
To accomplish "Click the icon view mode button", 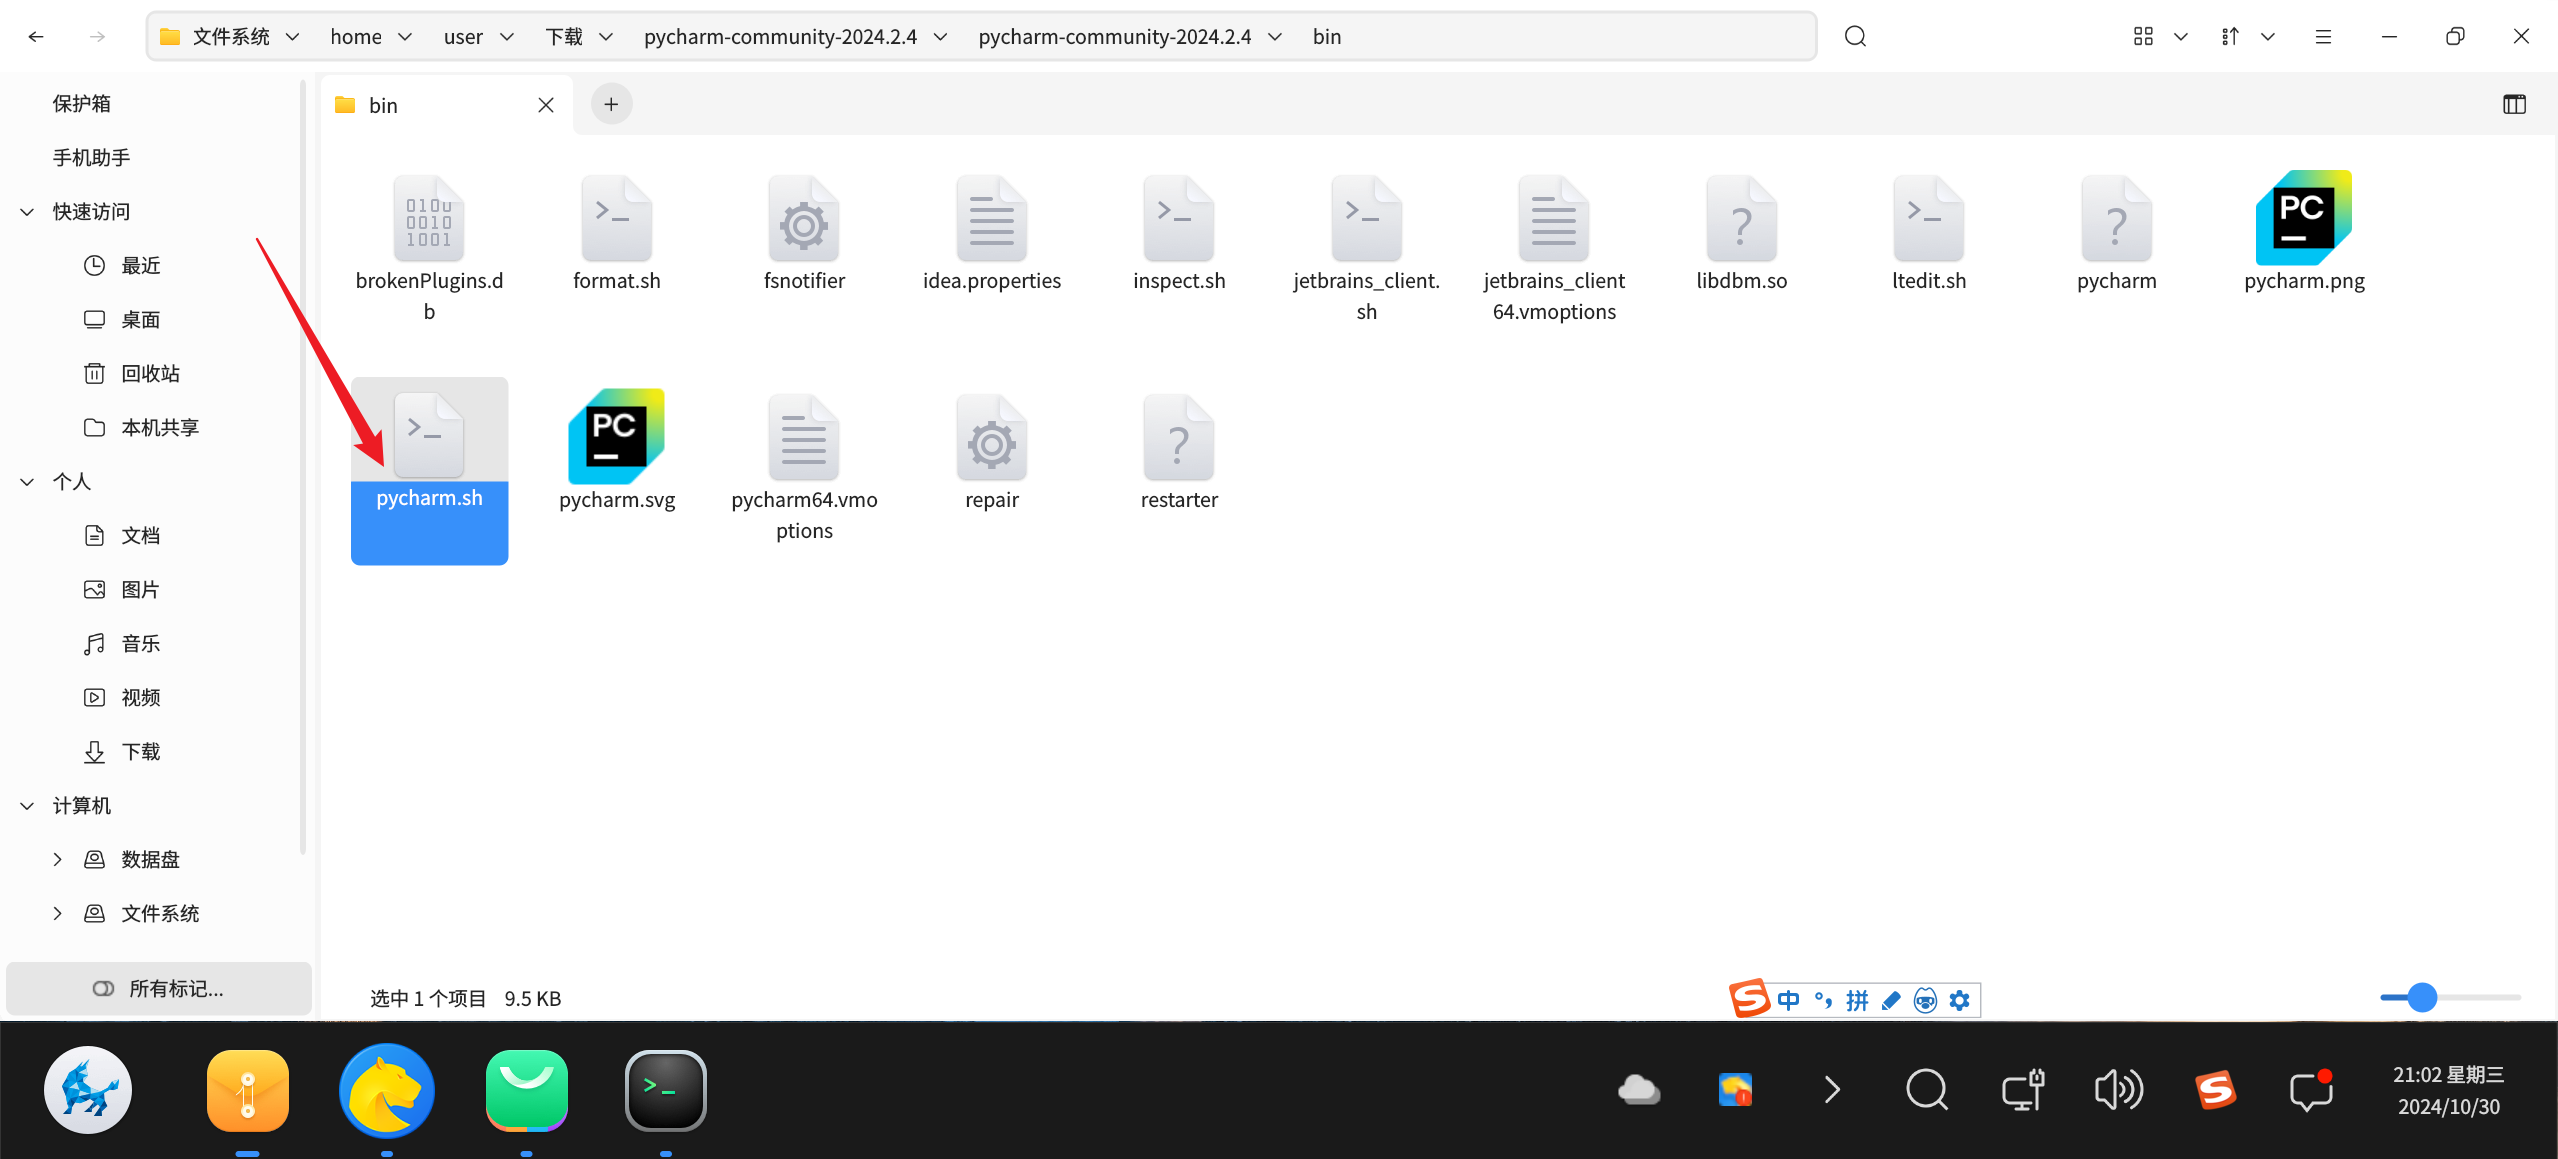I will (x=2143, y=37).
